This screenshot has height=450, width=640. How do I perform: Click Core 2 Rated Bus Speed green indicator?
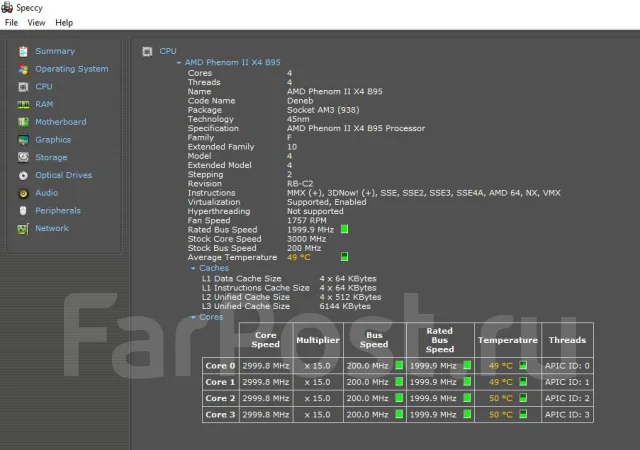(467, 397)
